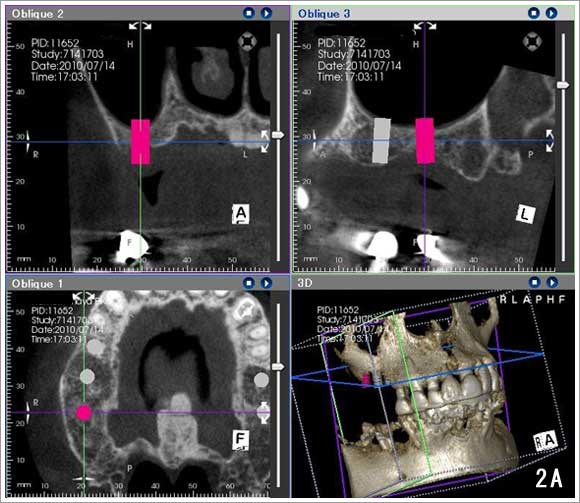Click the Oblique 1 panel title
The width and height of the screenshot is (580, 503).
(x=37, y=284)
